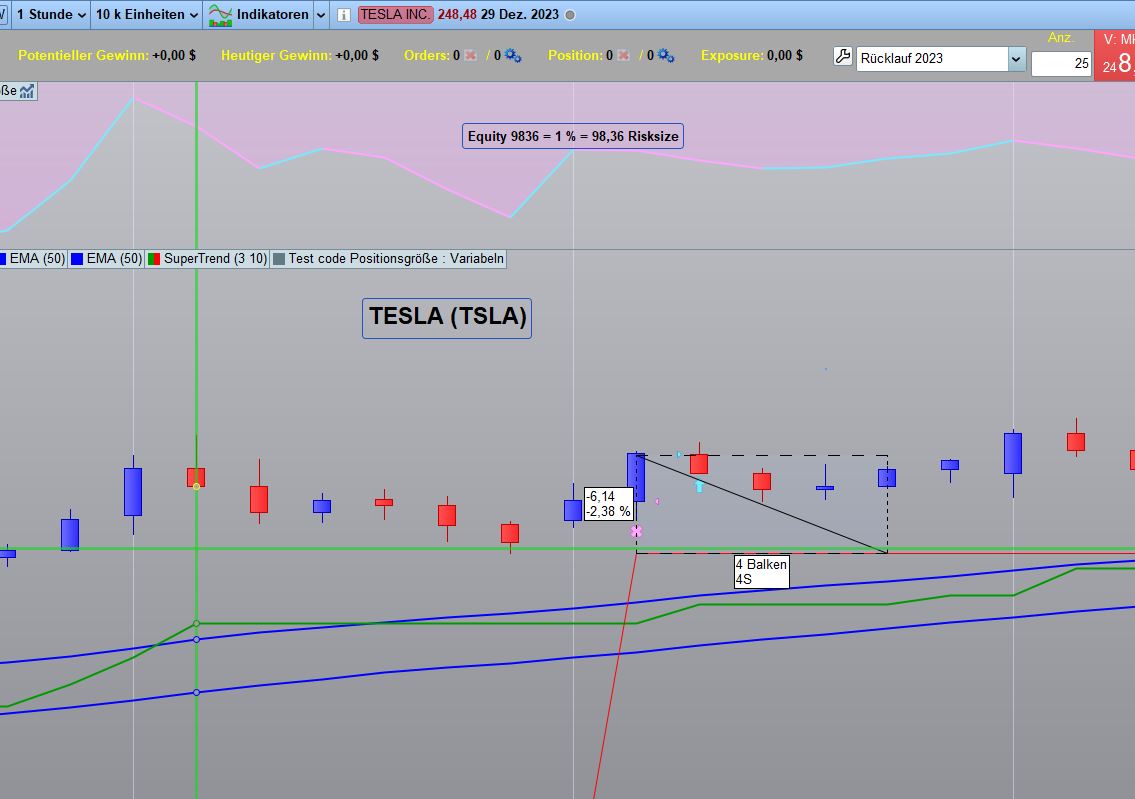1135x799 pixels.
Task: Open the Rücklauf 2023 combo box
Action: [941, 59]
